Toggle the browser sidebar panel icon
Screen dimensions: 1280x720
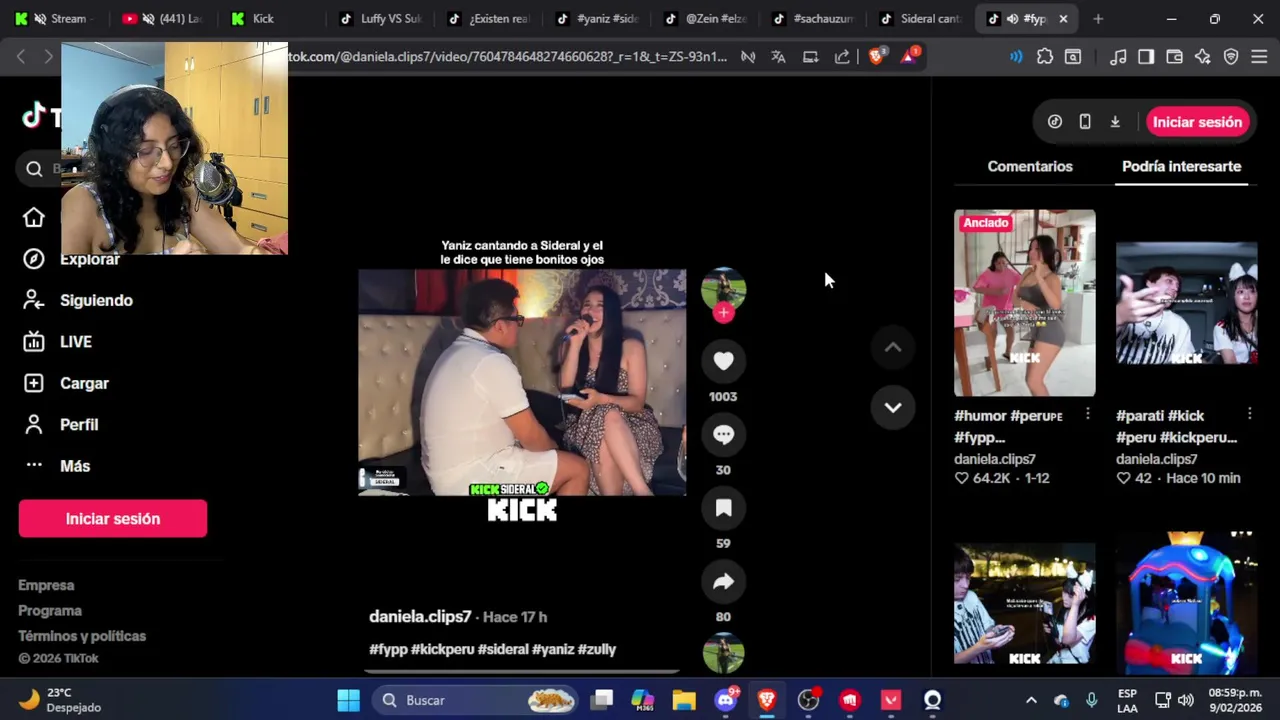(1146, 57)
